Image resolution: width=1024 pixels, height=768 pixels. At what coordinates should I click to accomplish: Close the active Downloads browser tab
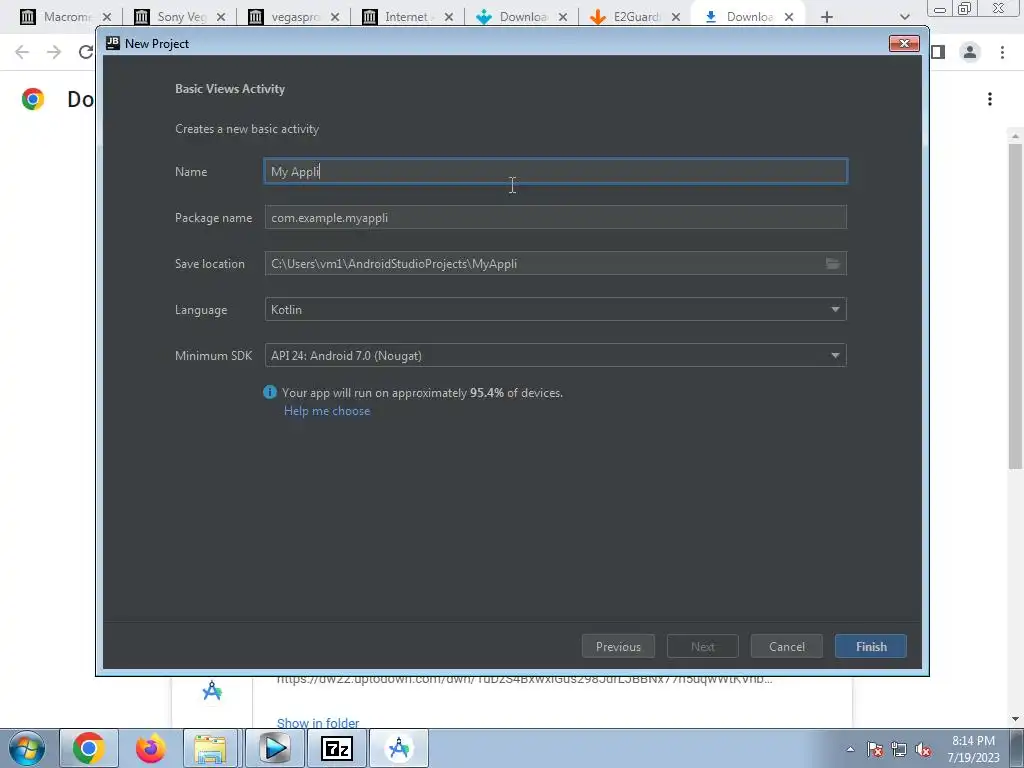[789, 17]
